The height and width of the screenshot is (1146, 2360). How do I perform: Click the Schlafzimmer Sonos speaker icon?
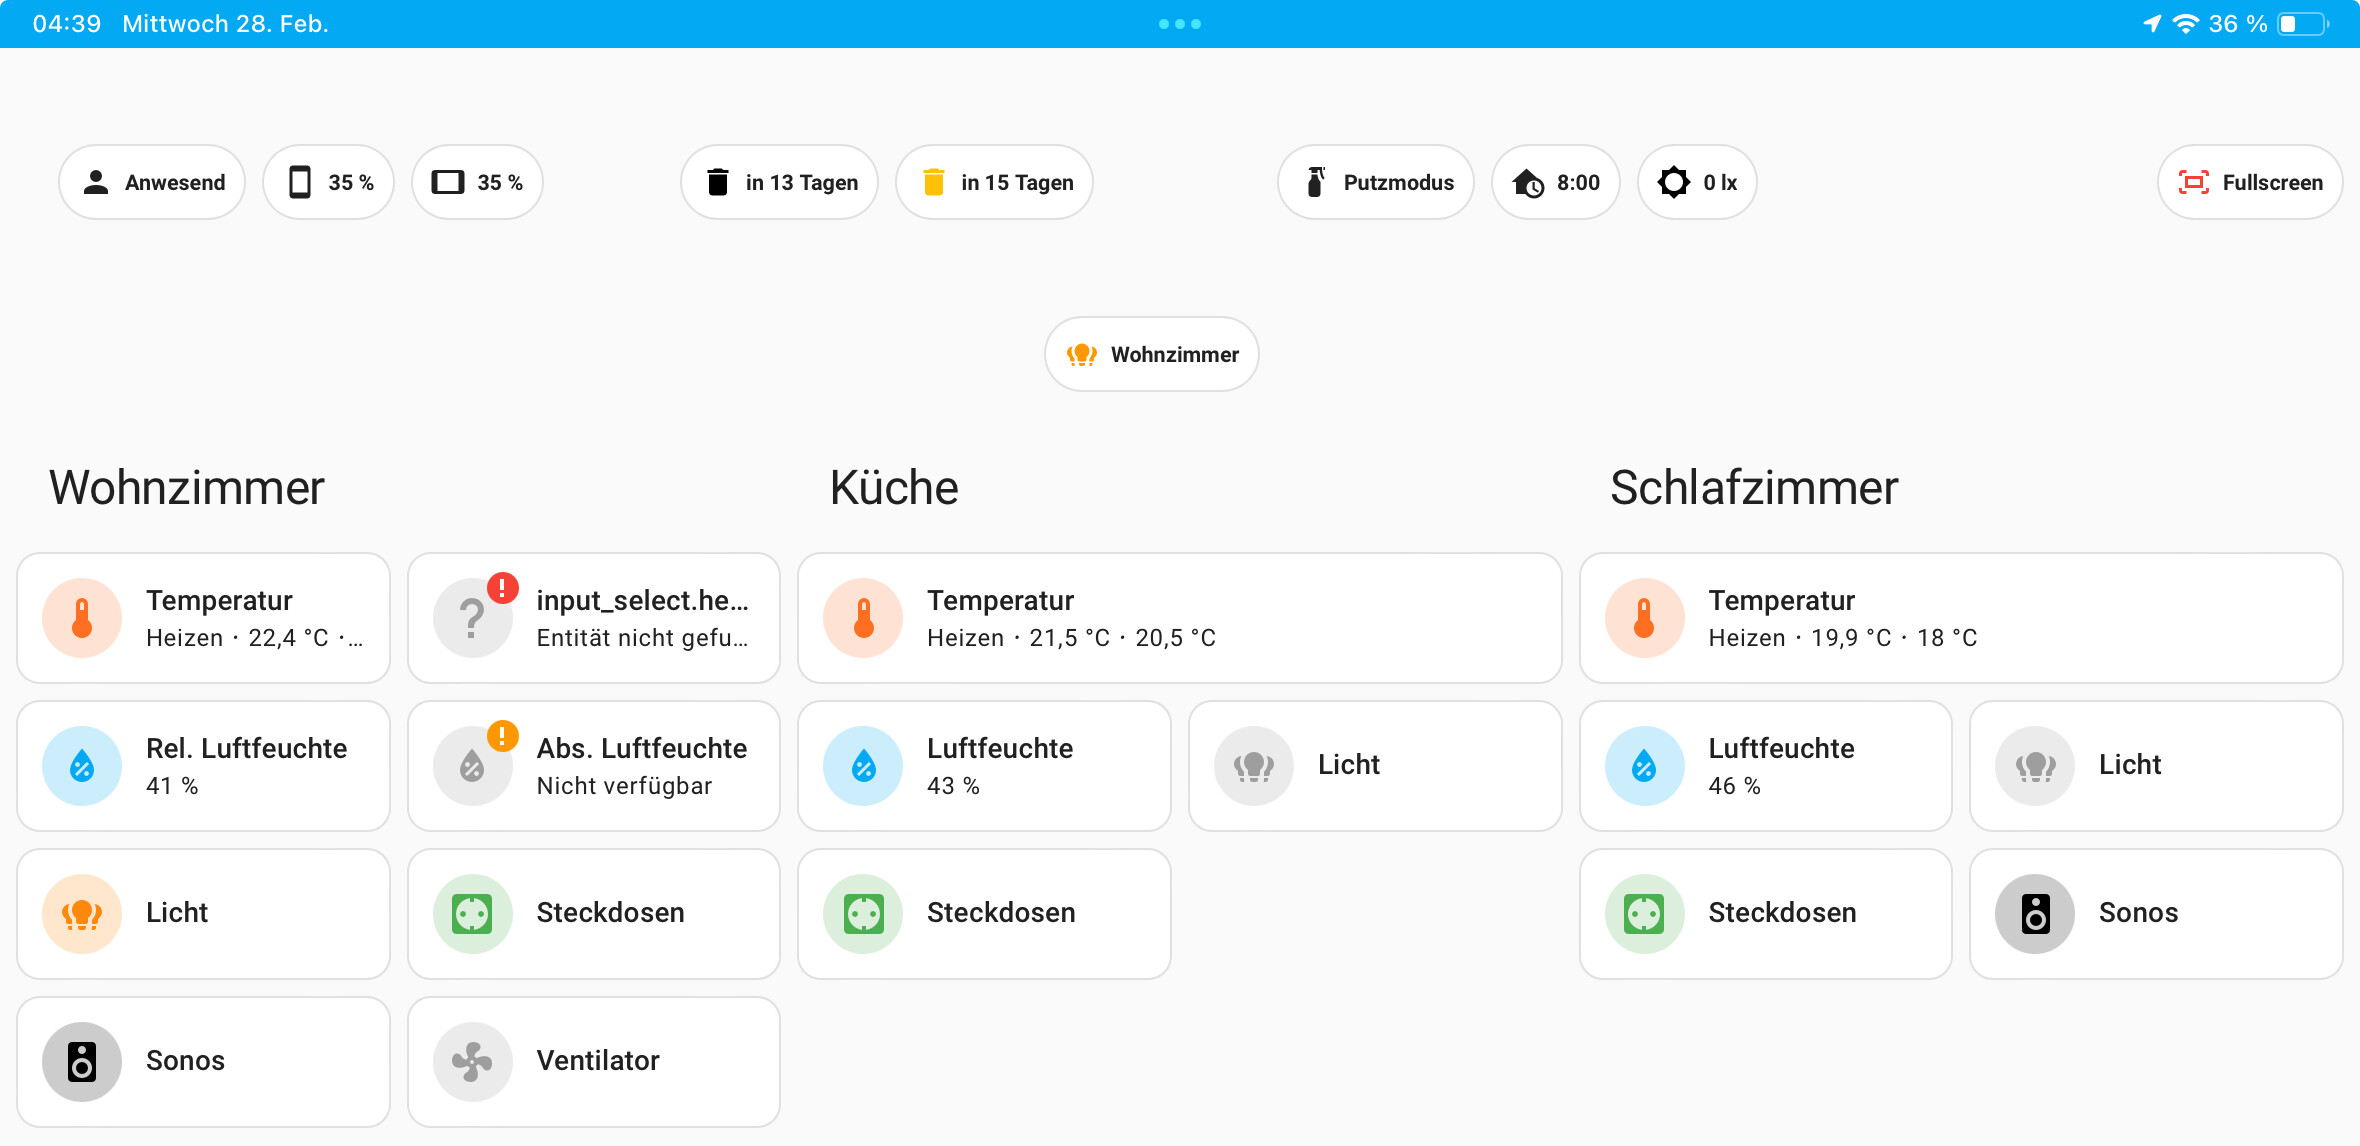2034,913
